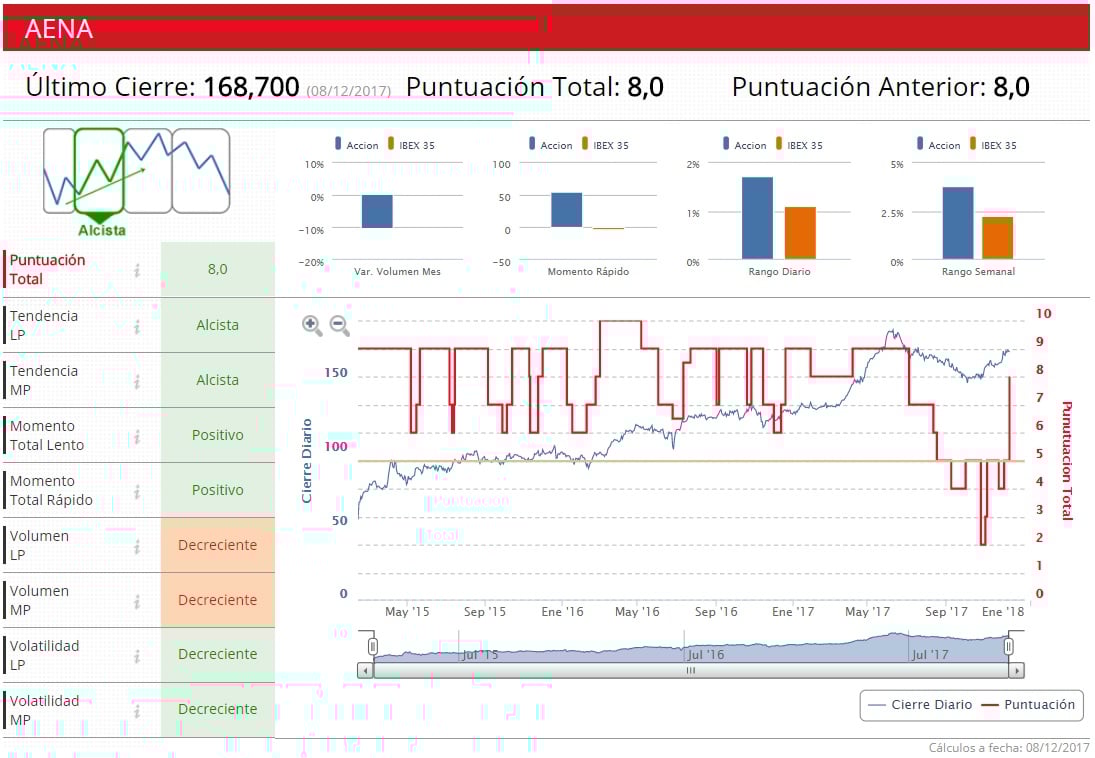Click right handle of chart range navigator
The image size is (1095, 758).
pyautogui.click(x=1008, y=646)
